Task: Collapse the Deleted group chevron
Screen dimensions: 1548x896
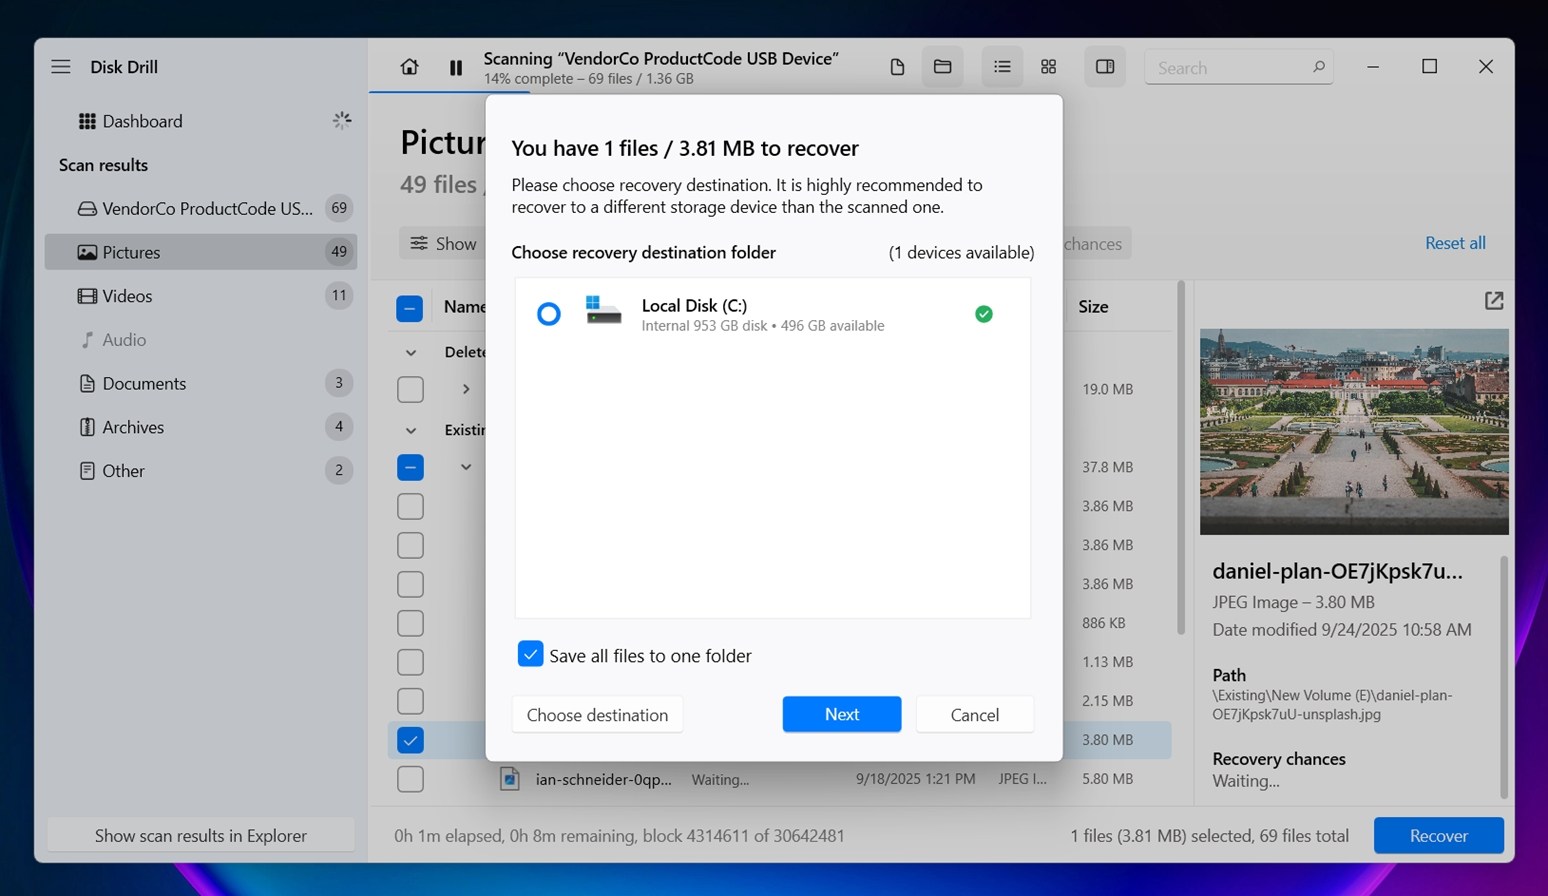Action: pos(411,353)
